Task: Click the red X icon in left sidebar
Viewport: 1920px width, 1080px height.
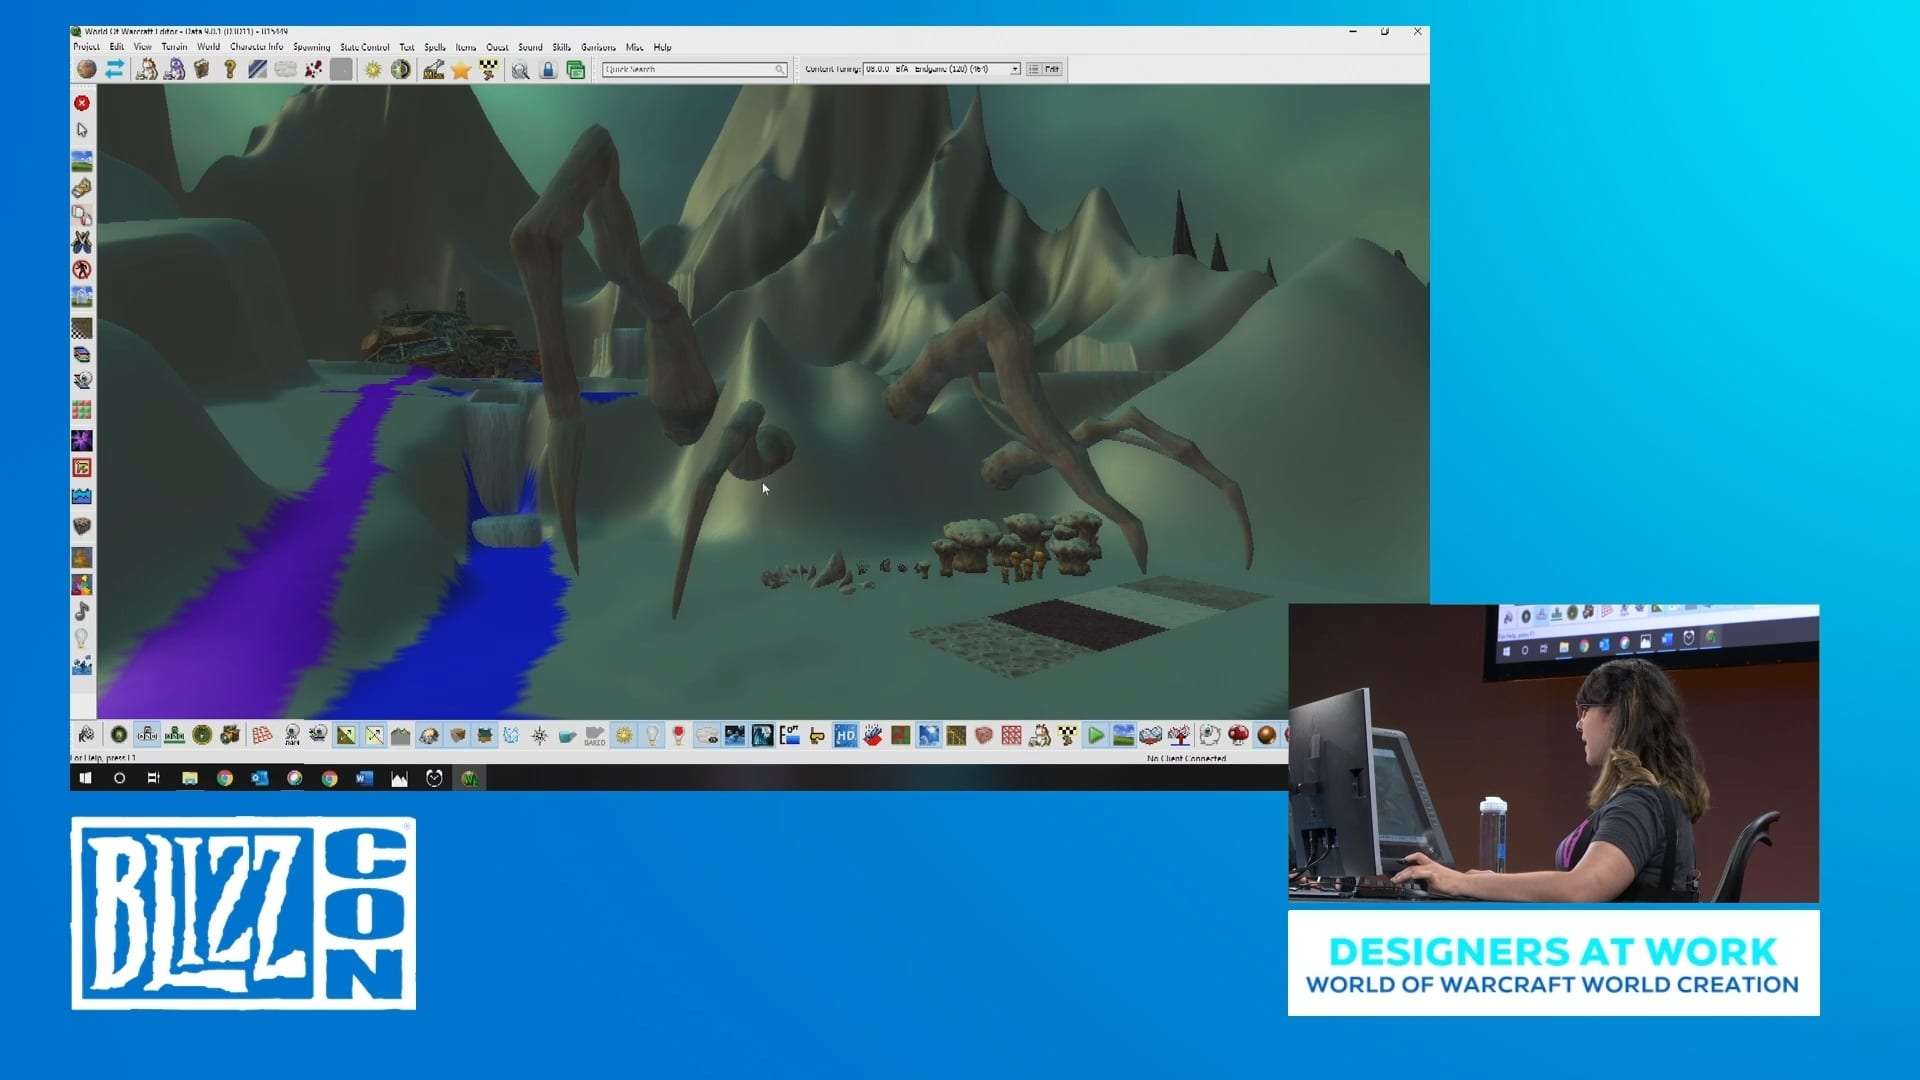Action: [x=82, y=103]
